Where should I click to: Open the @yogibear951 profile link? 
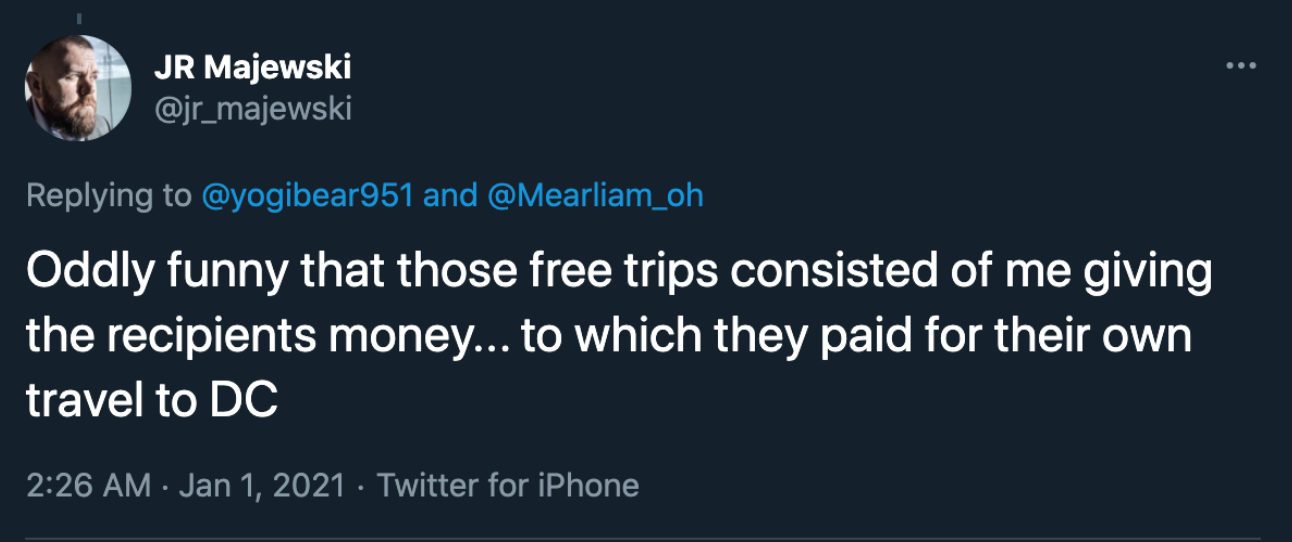click(307, 196)
